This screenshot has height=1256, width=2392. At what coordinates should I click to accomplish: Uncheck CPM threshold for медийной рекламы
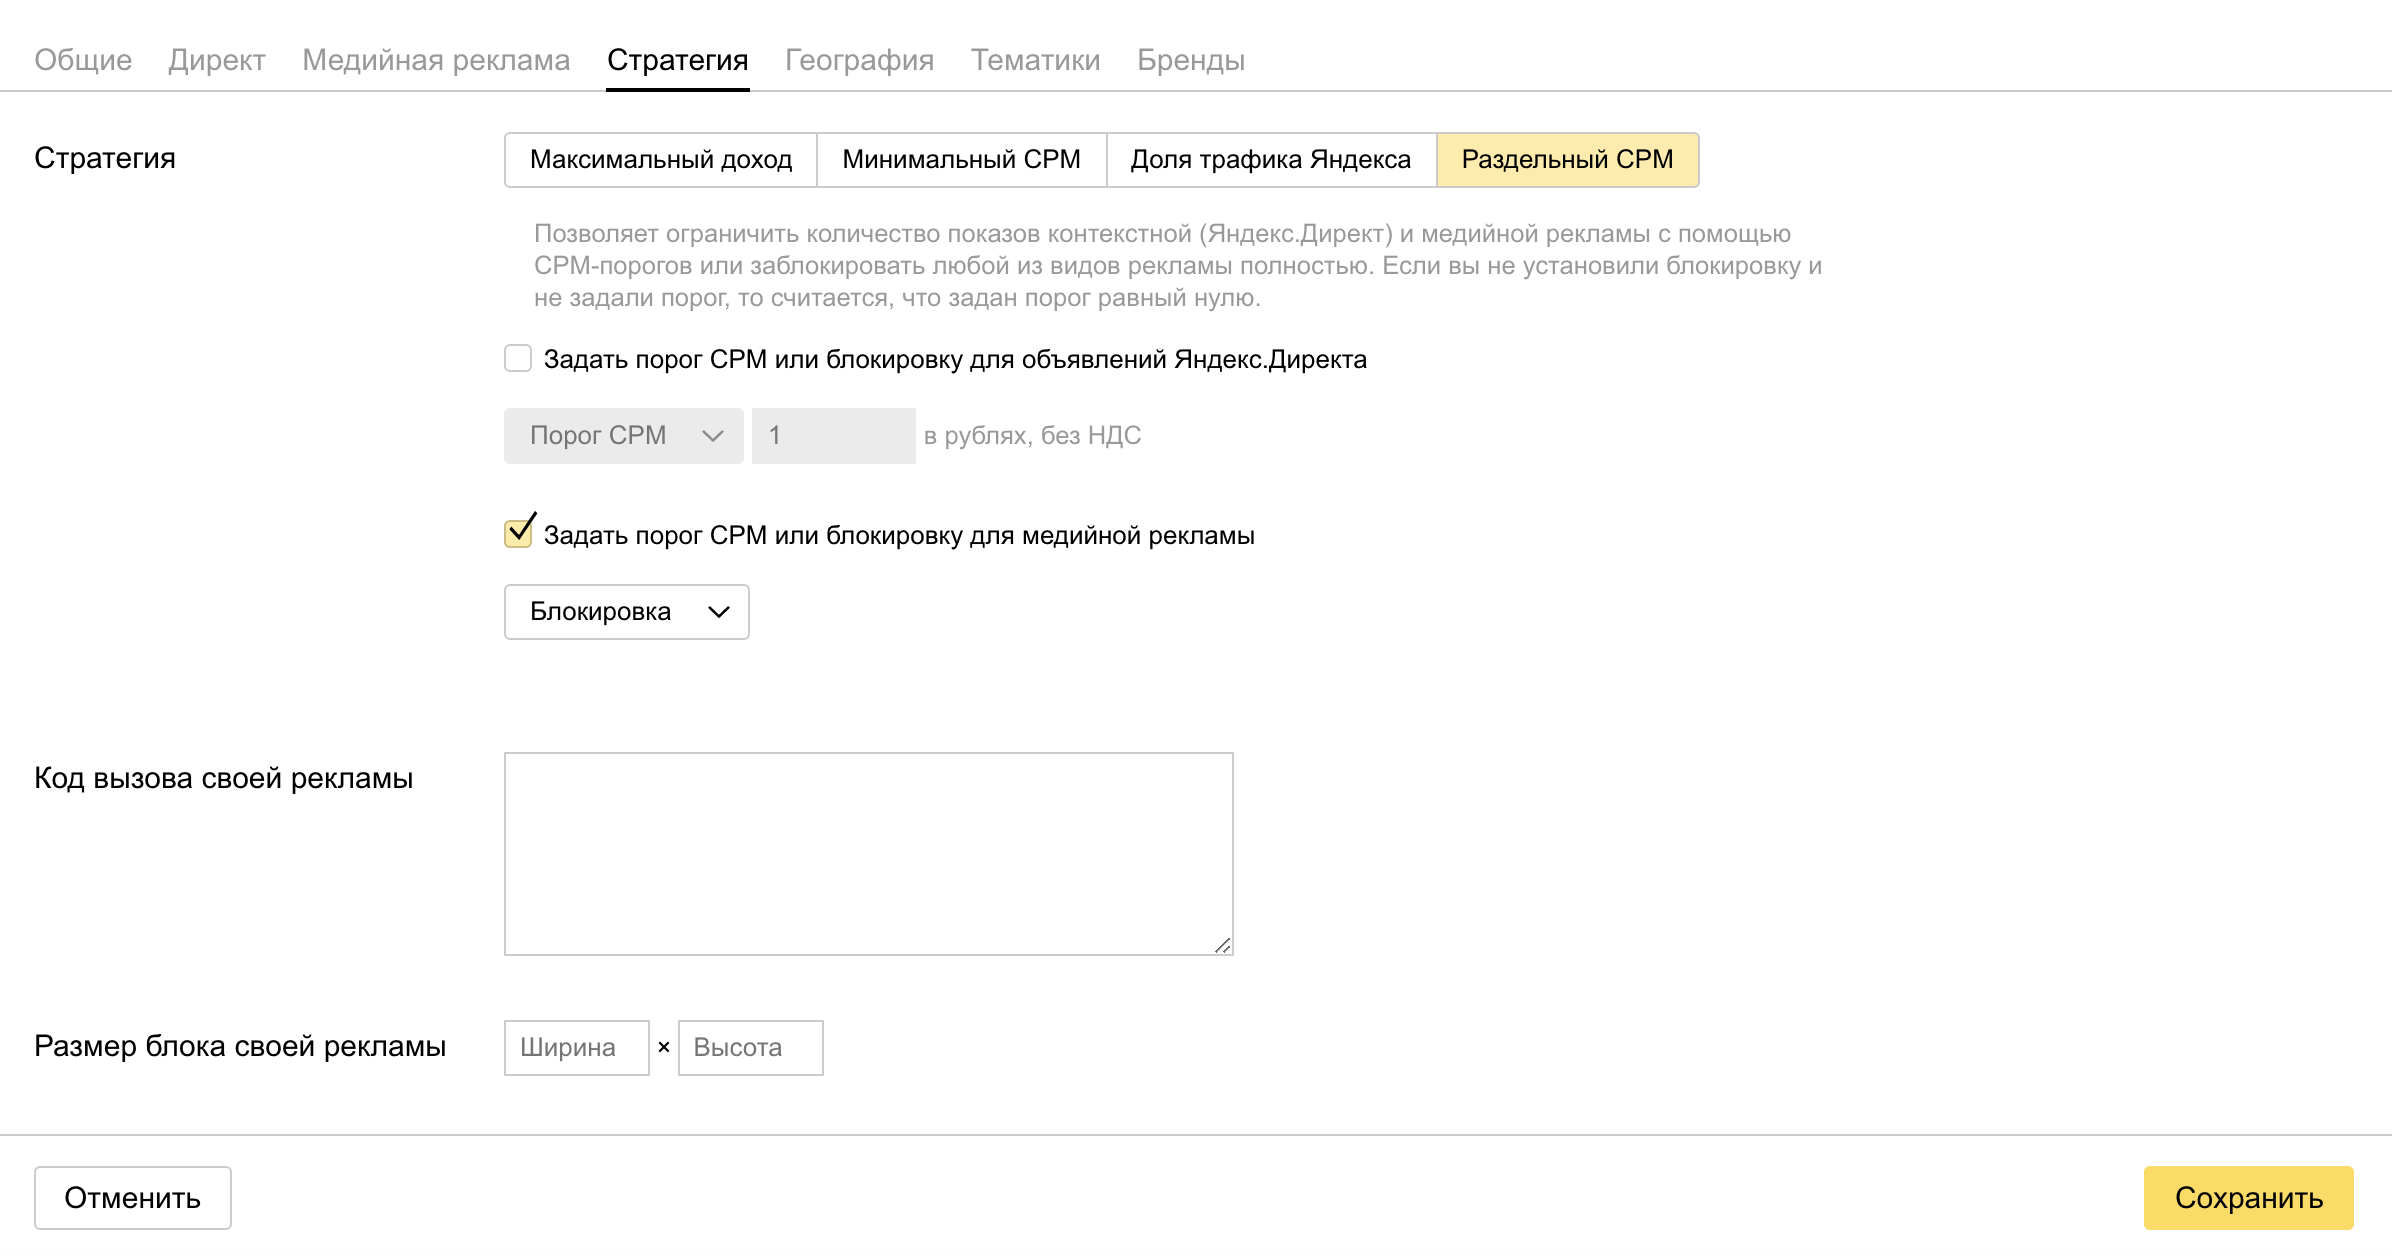pyautogui.click(x=518, y=534)
